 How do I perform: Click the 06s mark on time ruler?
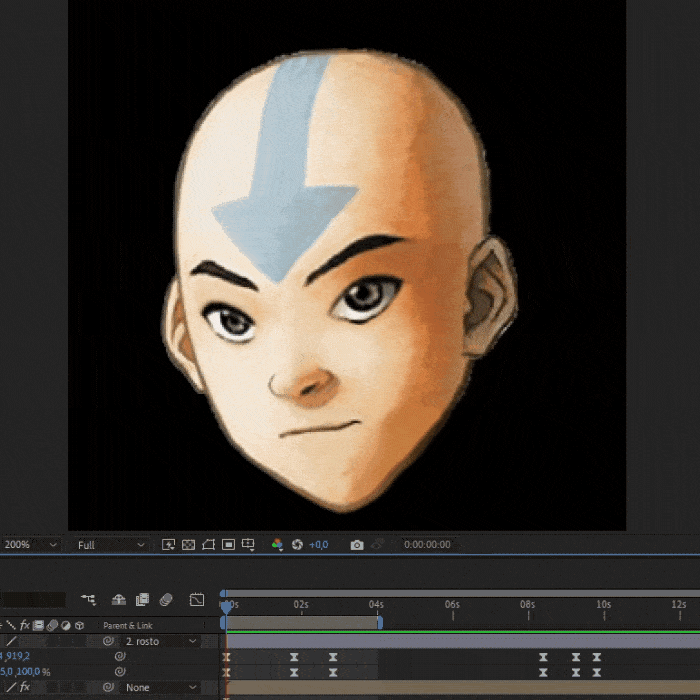point(452,604)
